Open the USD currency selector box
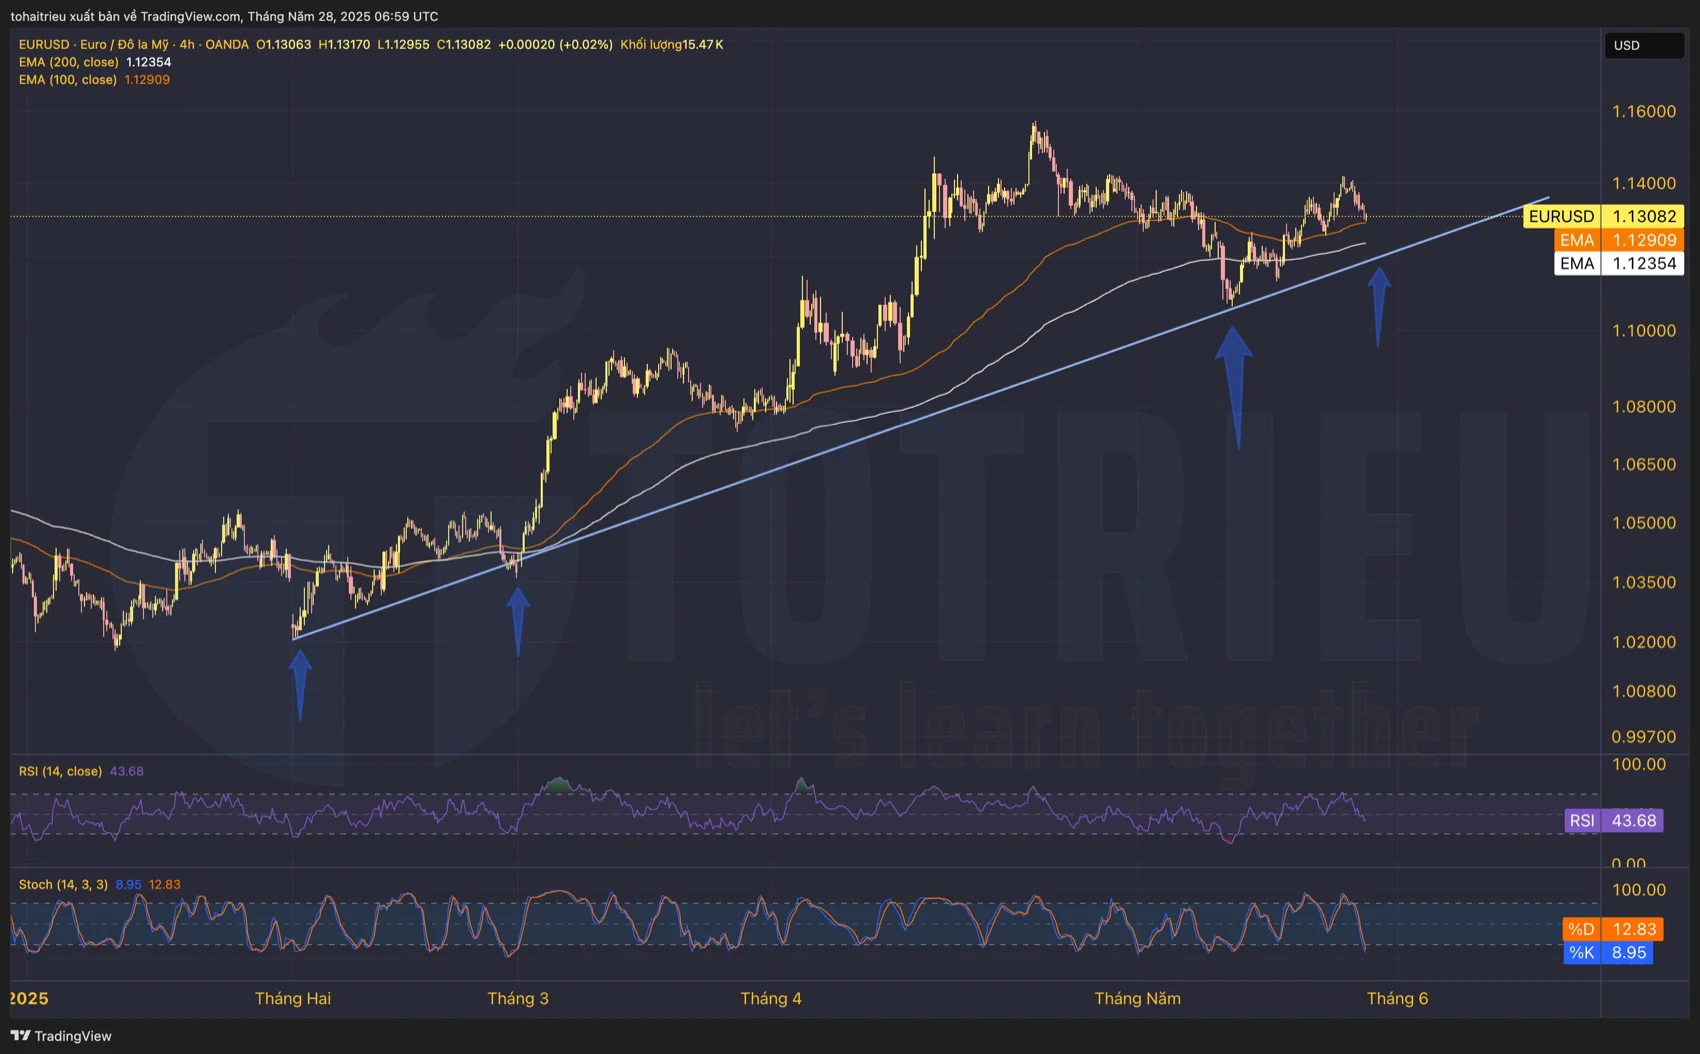The image size is (1700, 1054). [1644, 45]
